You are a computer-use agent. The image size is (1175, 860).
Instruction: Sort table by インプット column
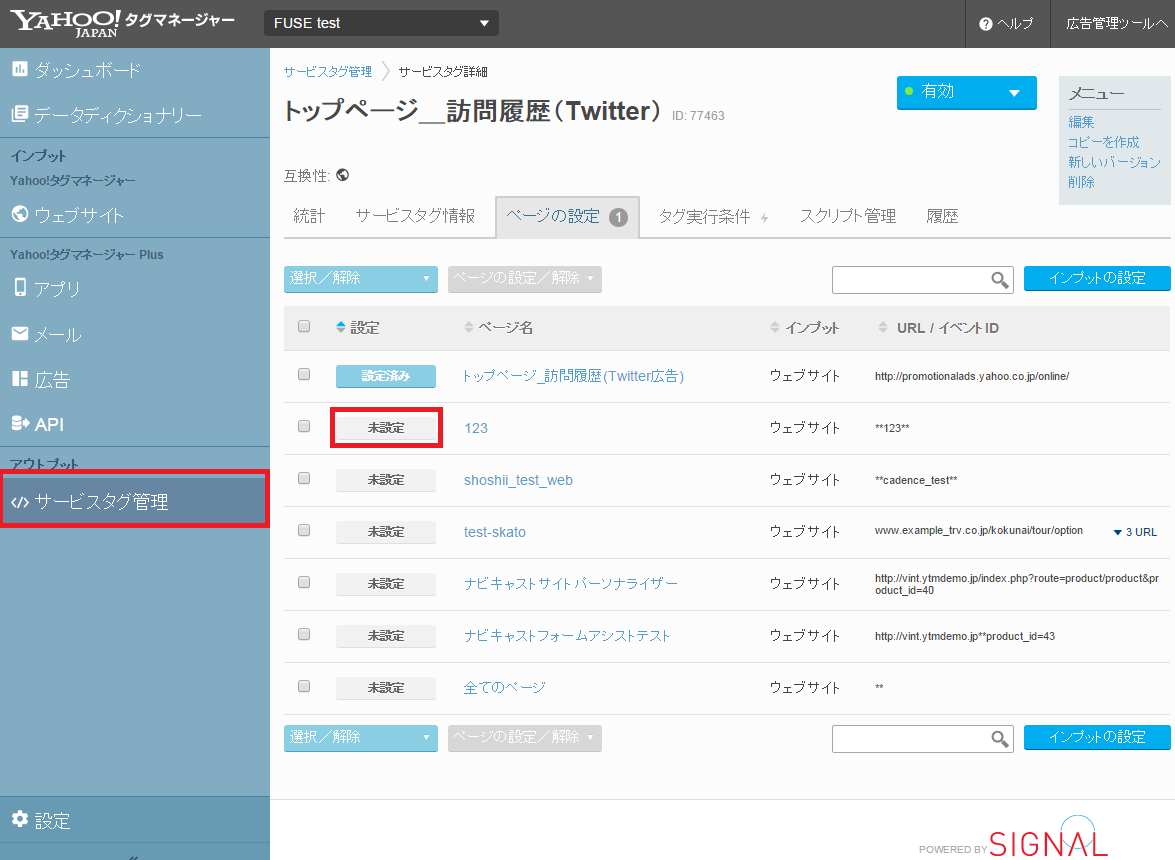tap(805, 327)
